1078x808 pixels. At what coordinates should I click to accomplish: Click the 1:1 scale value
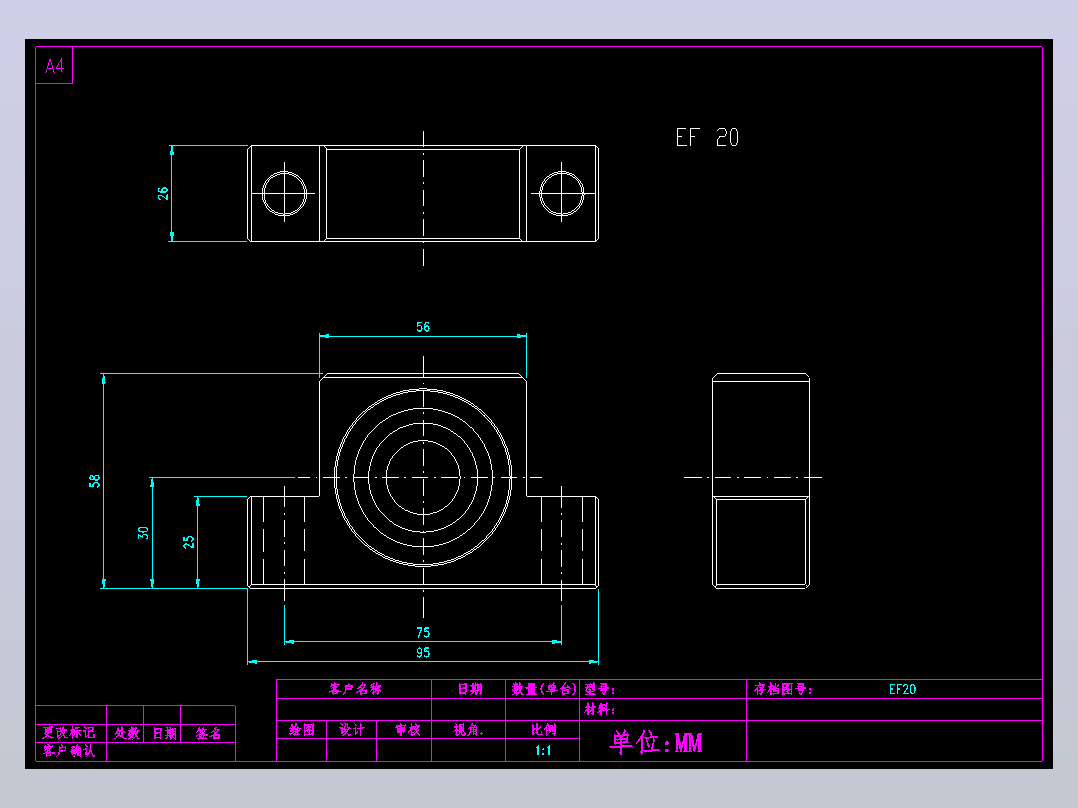pos(543,750)
